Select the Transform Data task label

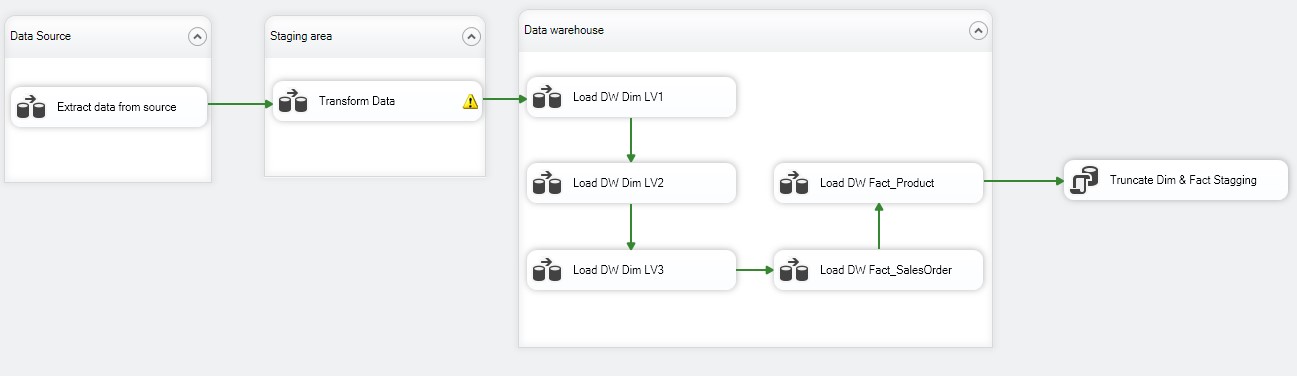point(357,101)
